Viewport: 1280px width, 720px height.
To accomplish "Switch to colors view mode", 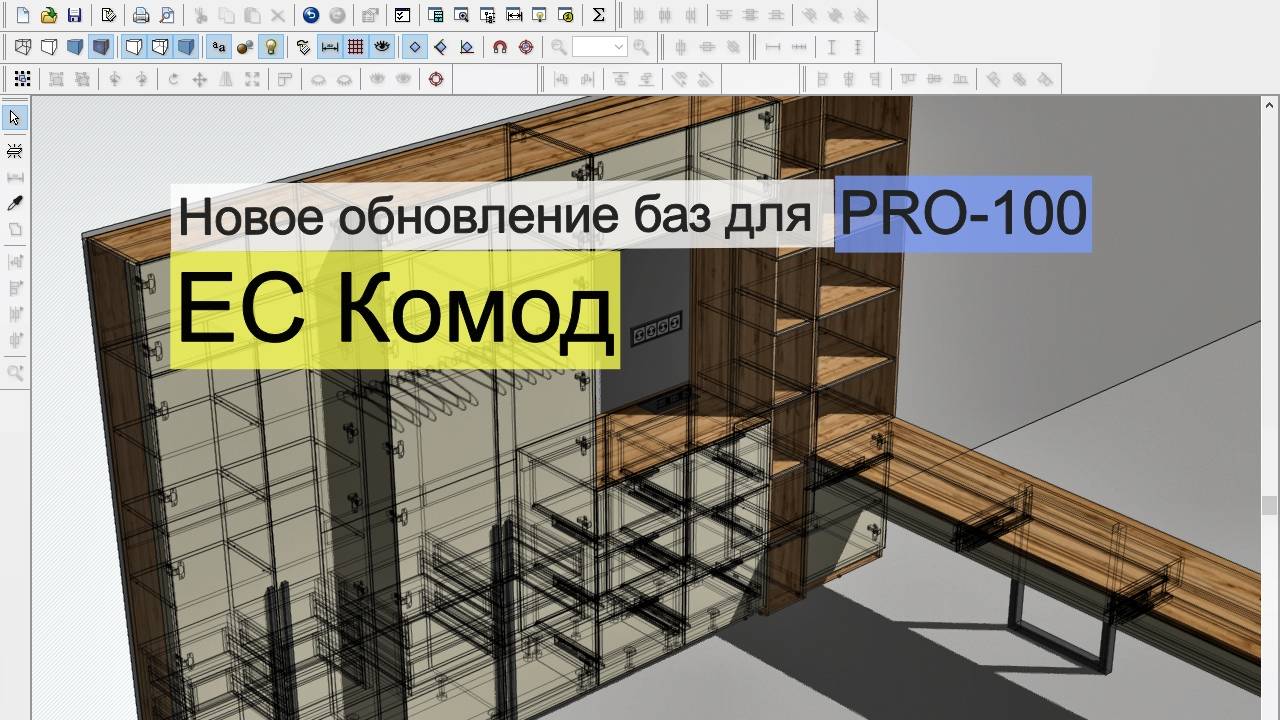I will 75,47.
